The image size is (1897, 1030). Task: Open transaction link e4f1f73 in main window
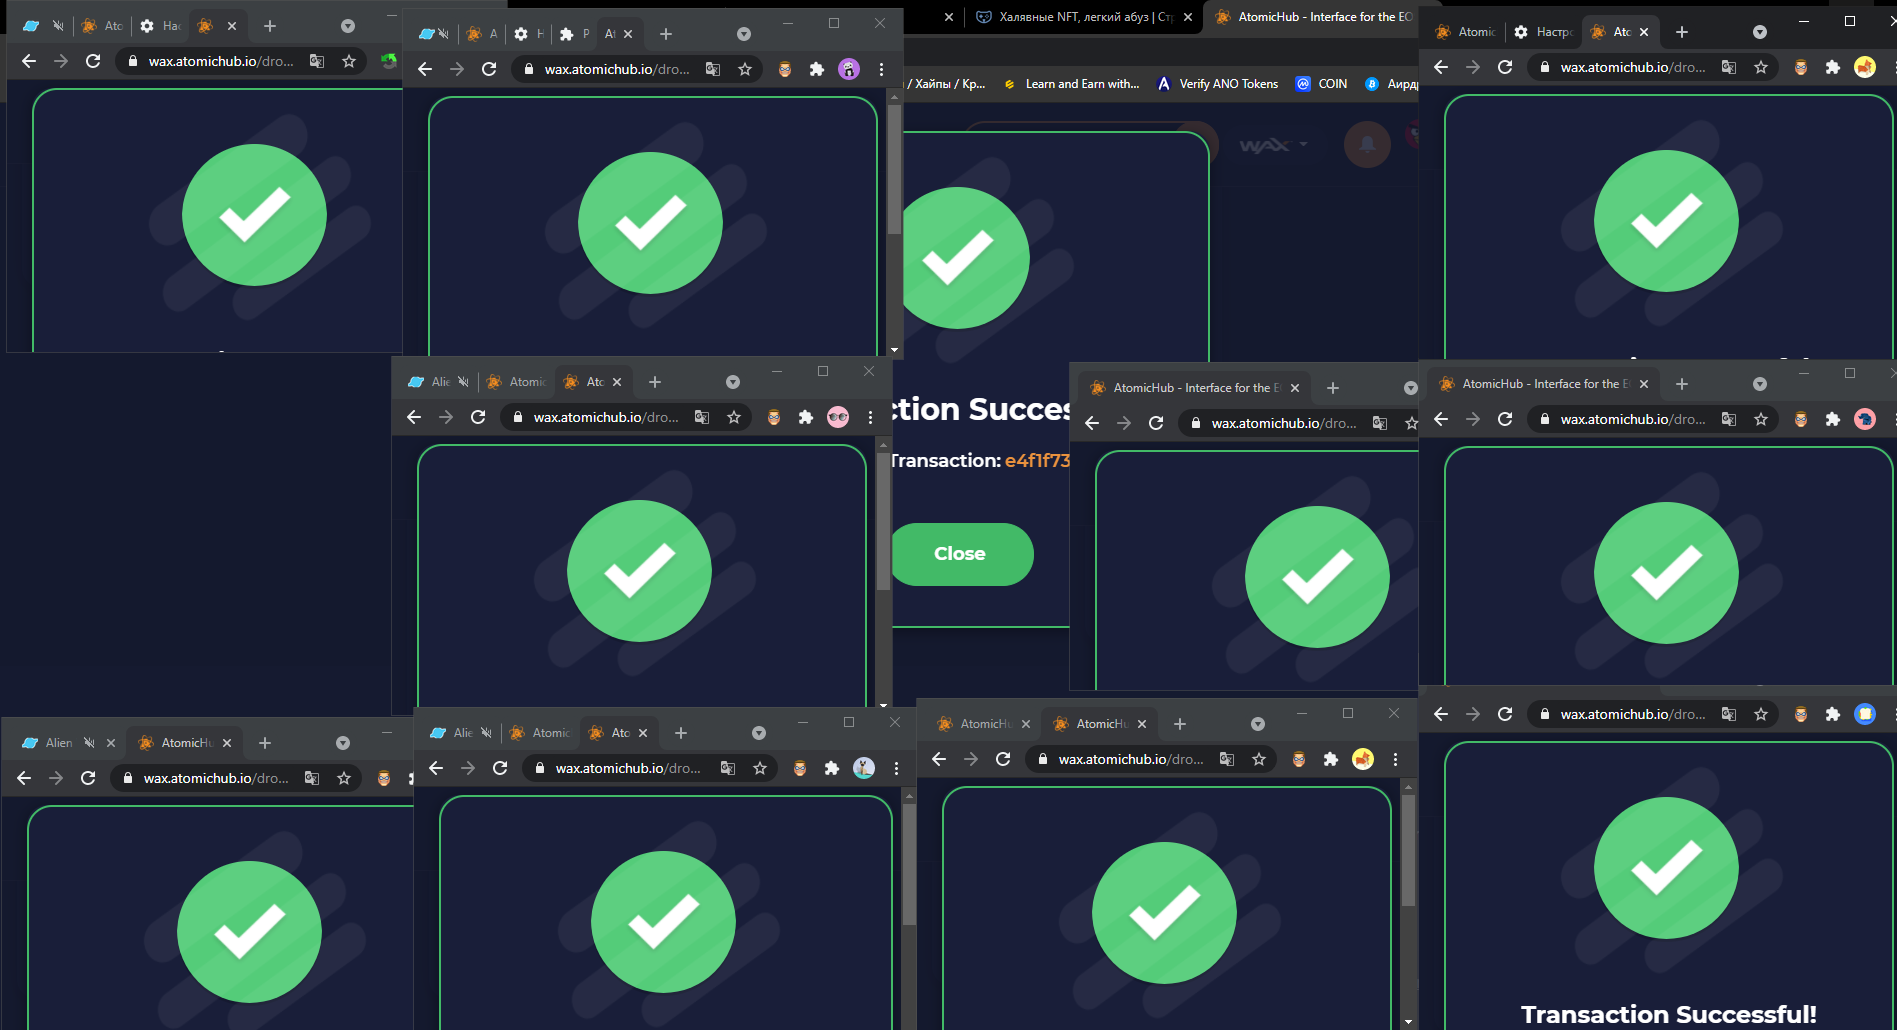click(x=1037, y=460)
